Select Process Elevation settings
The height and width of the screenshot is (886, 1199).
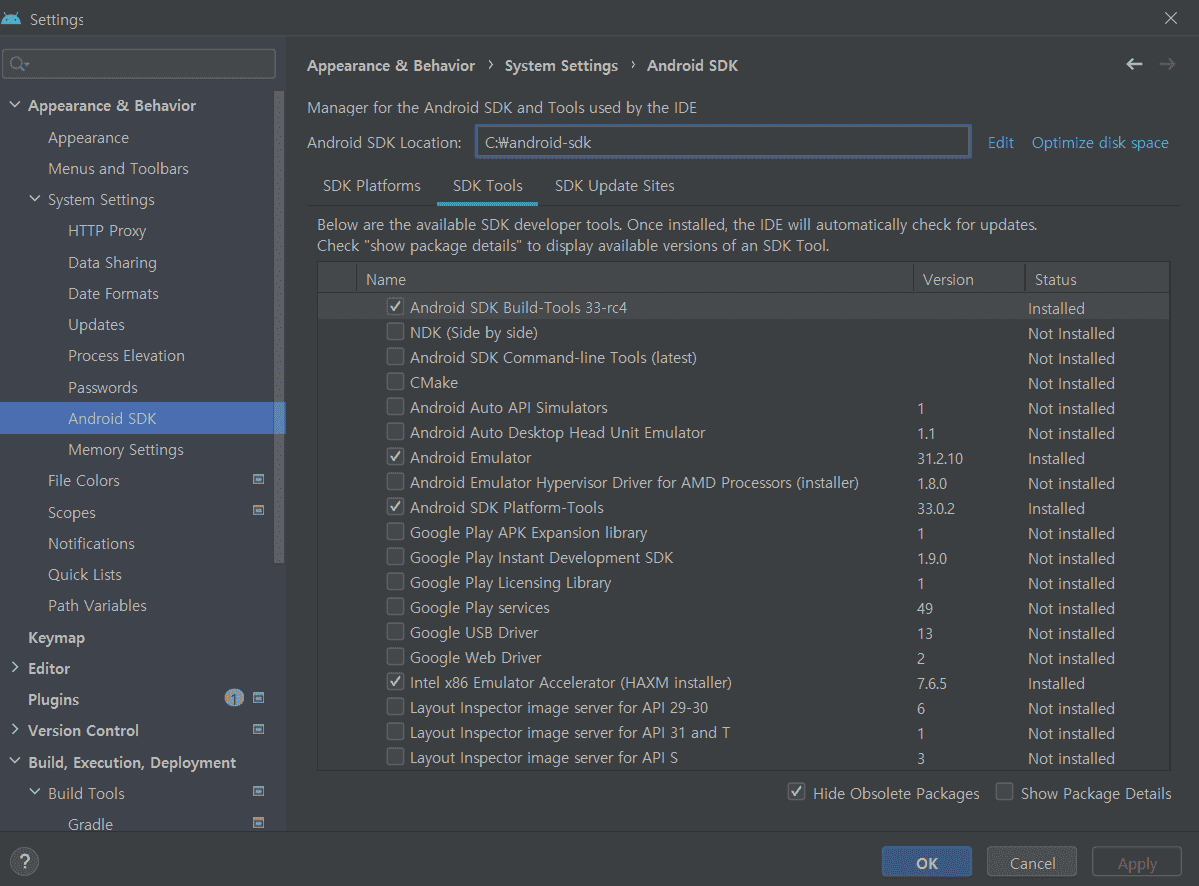tap(126, 355)
